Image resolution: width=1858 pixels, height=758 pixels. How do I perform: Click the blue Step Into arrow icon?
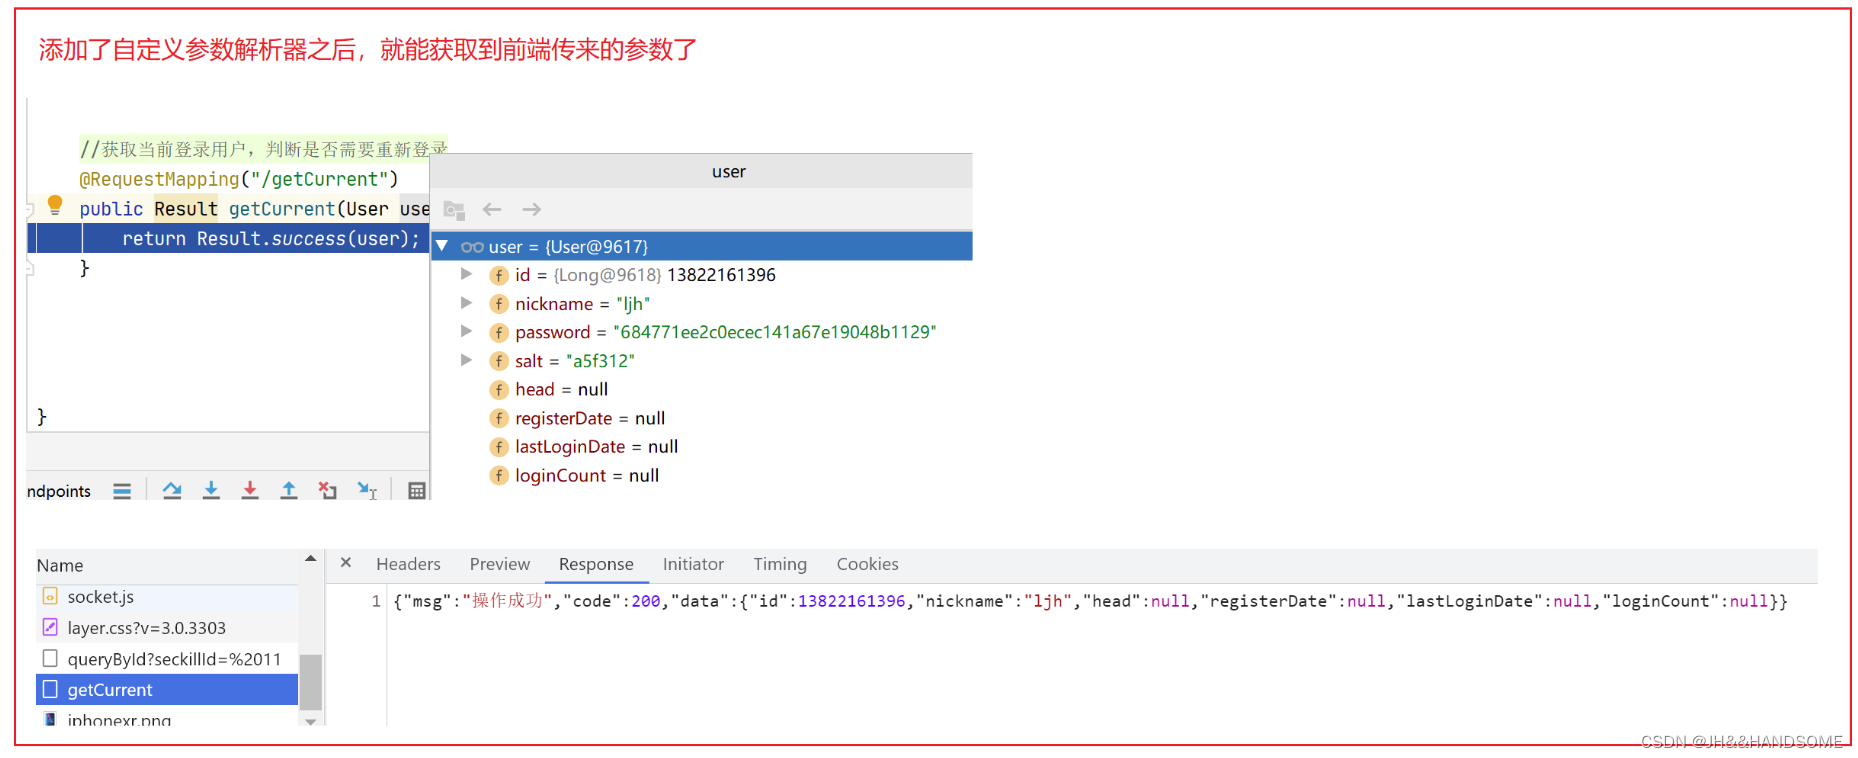coord(211,490)
